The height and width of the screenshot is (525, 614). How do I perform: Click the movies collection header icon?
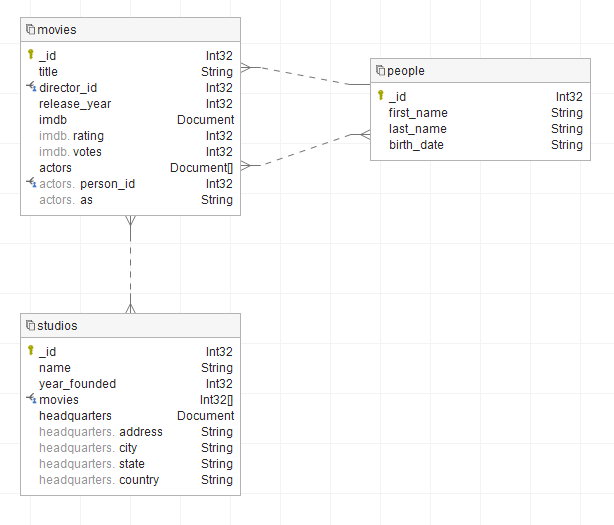pos(30,30)
